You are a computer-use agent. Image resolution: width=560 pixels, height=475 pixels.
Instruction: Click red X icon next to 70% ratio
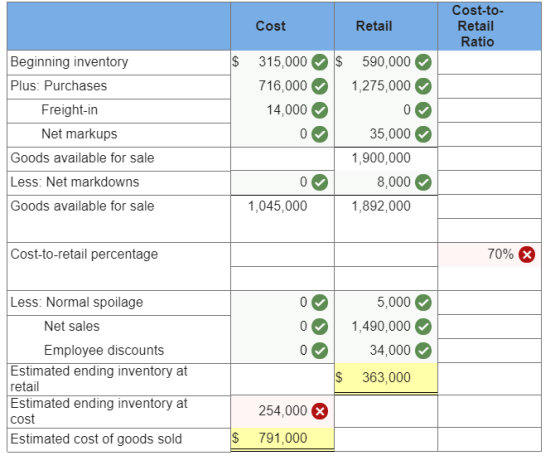click(x=527, y=255)
